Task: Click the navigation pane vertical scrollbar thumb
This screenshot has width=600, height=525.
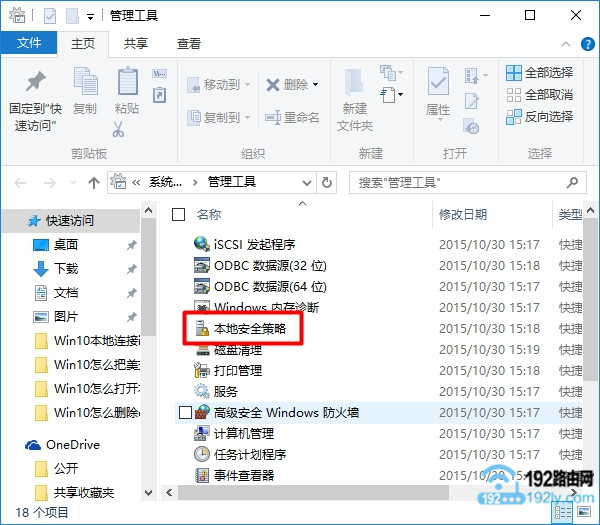Action: click(148, 277)
